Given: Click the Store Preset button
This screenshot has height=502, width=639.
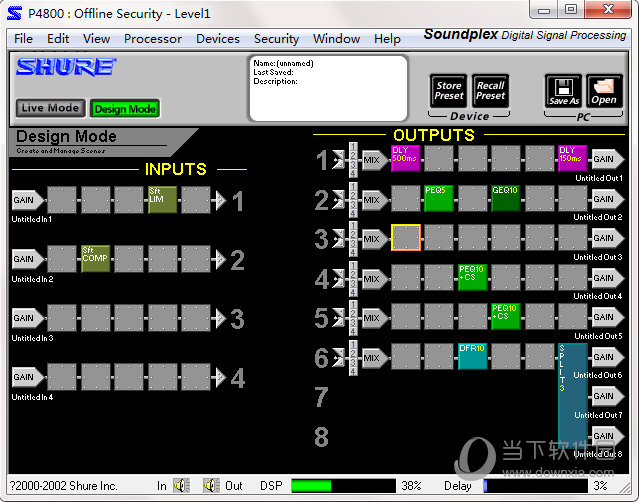Looking at the screenshot, I should [x=449, y=91].
